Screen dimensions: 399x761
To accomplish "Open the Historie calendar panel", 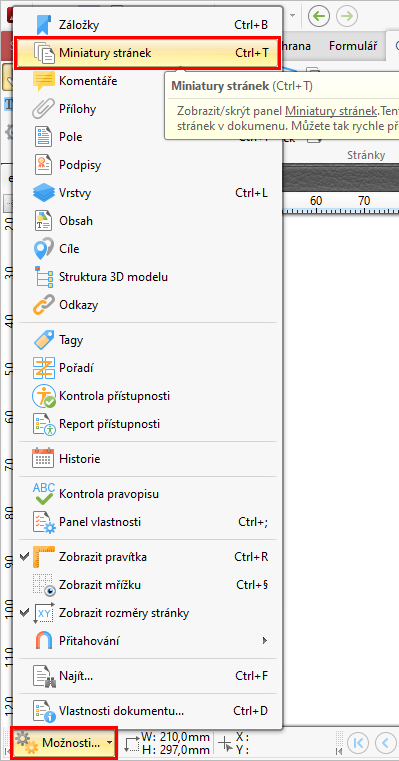I will click(x=148, y=459).
